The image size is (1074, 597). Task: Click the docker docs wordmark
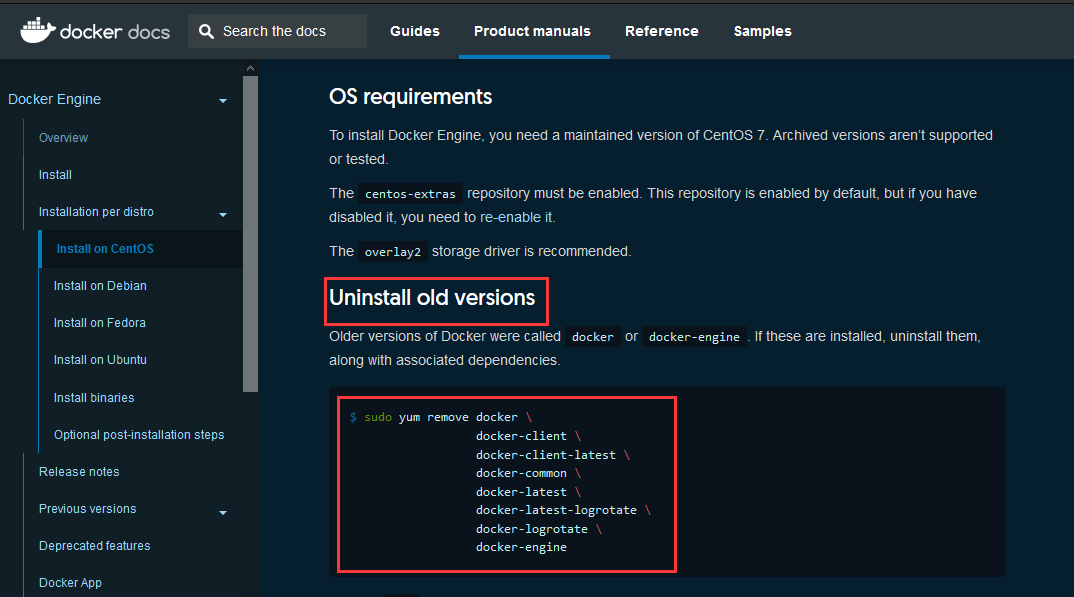click(114, 31)
